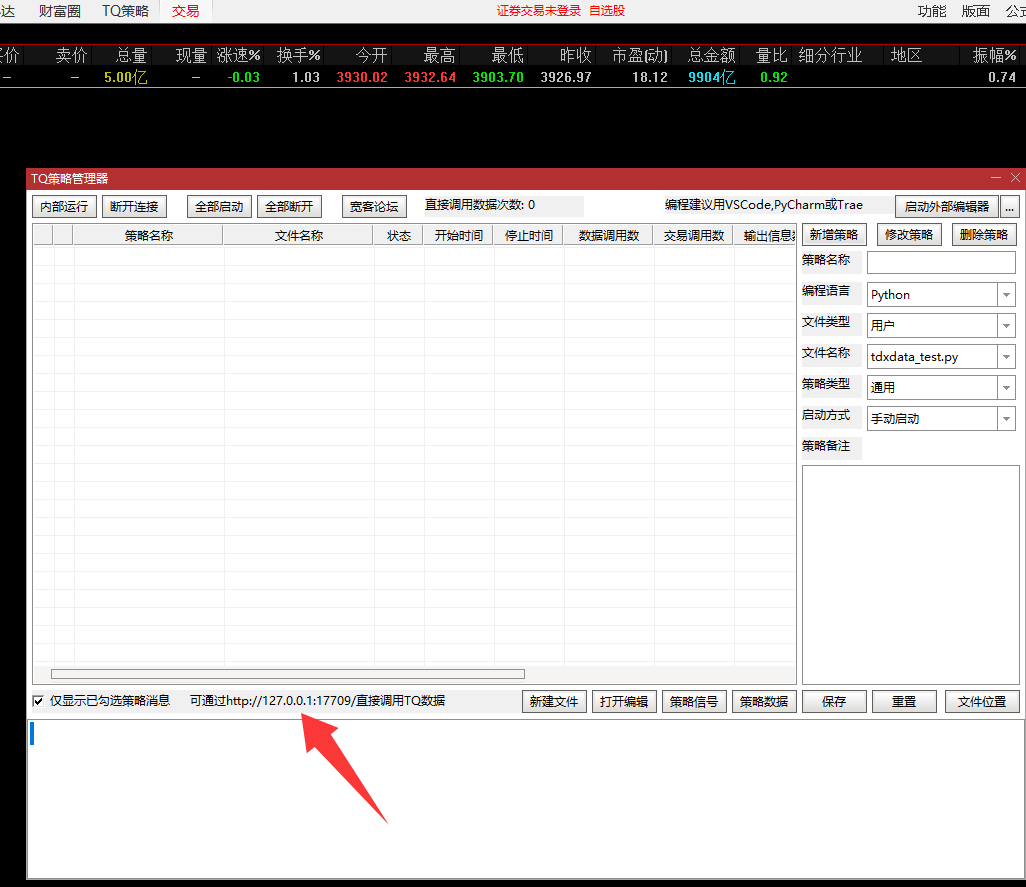
Task: Click the 最低 quote column header
Action: (507, 56)
